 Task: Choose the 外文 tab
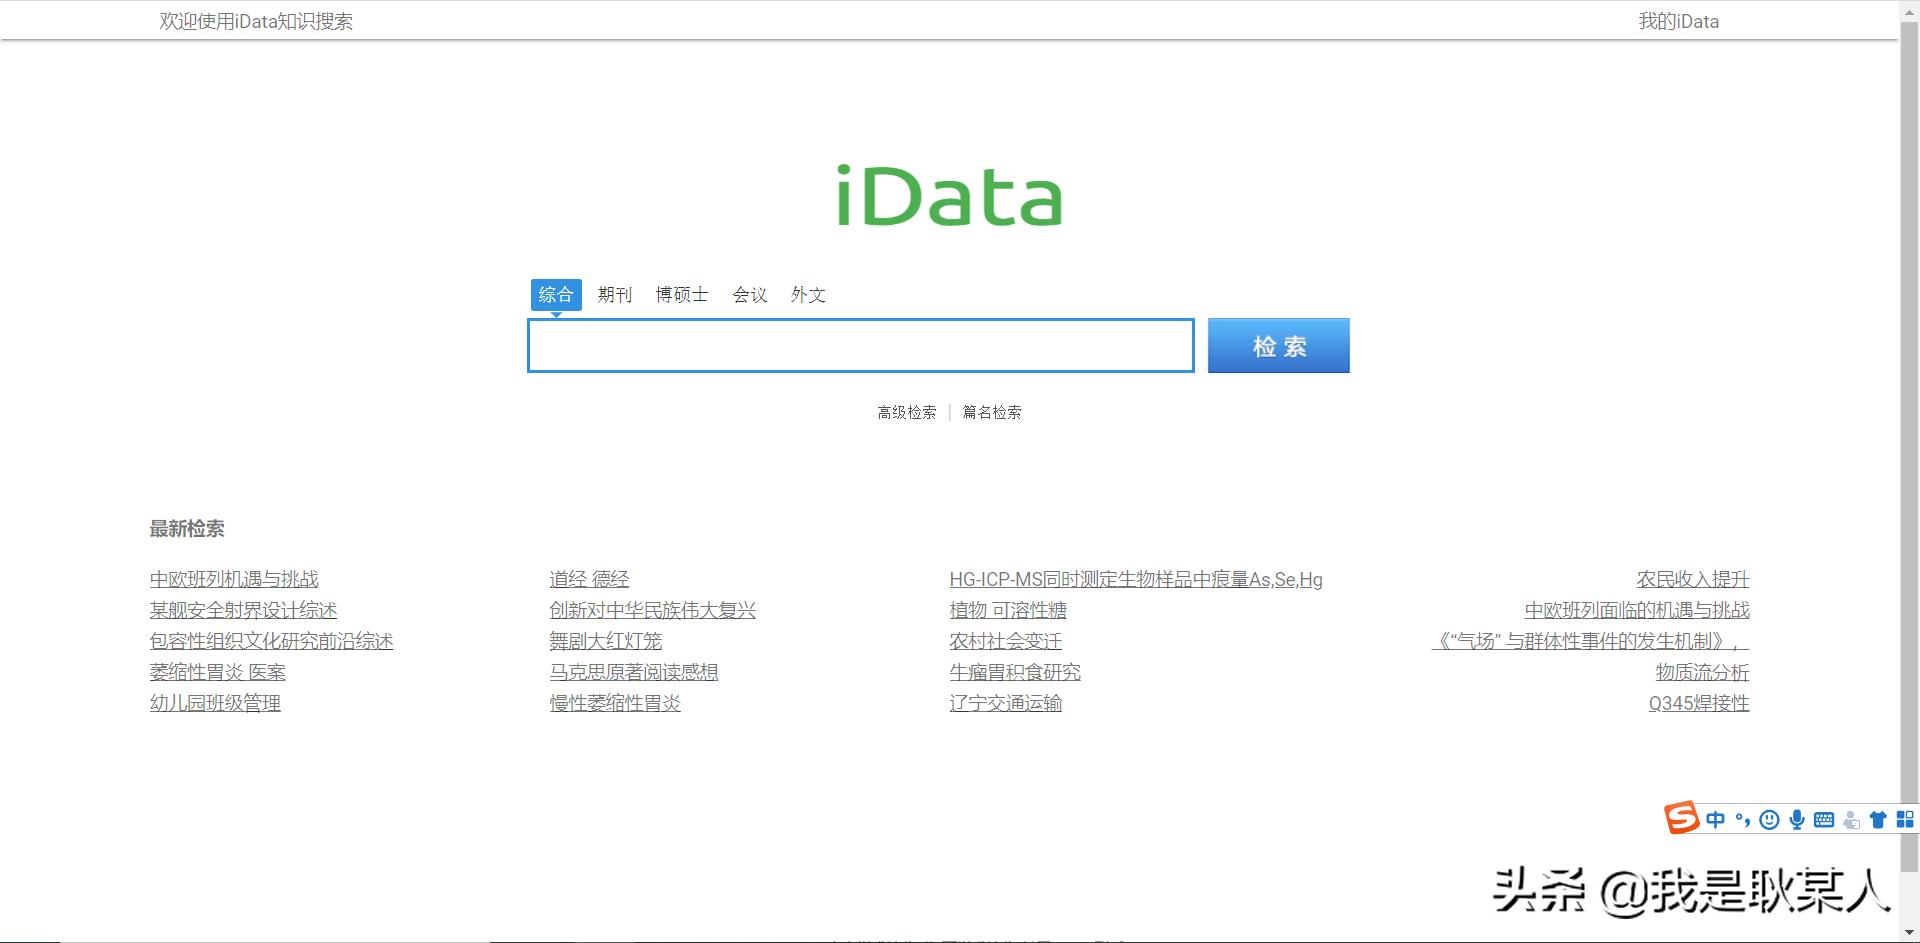[808, 295]
